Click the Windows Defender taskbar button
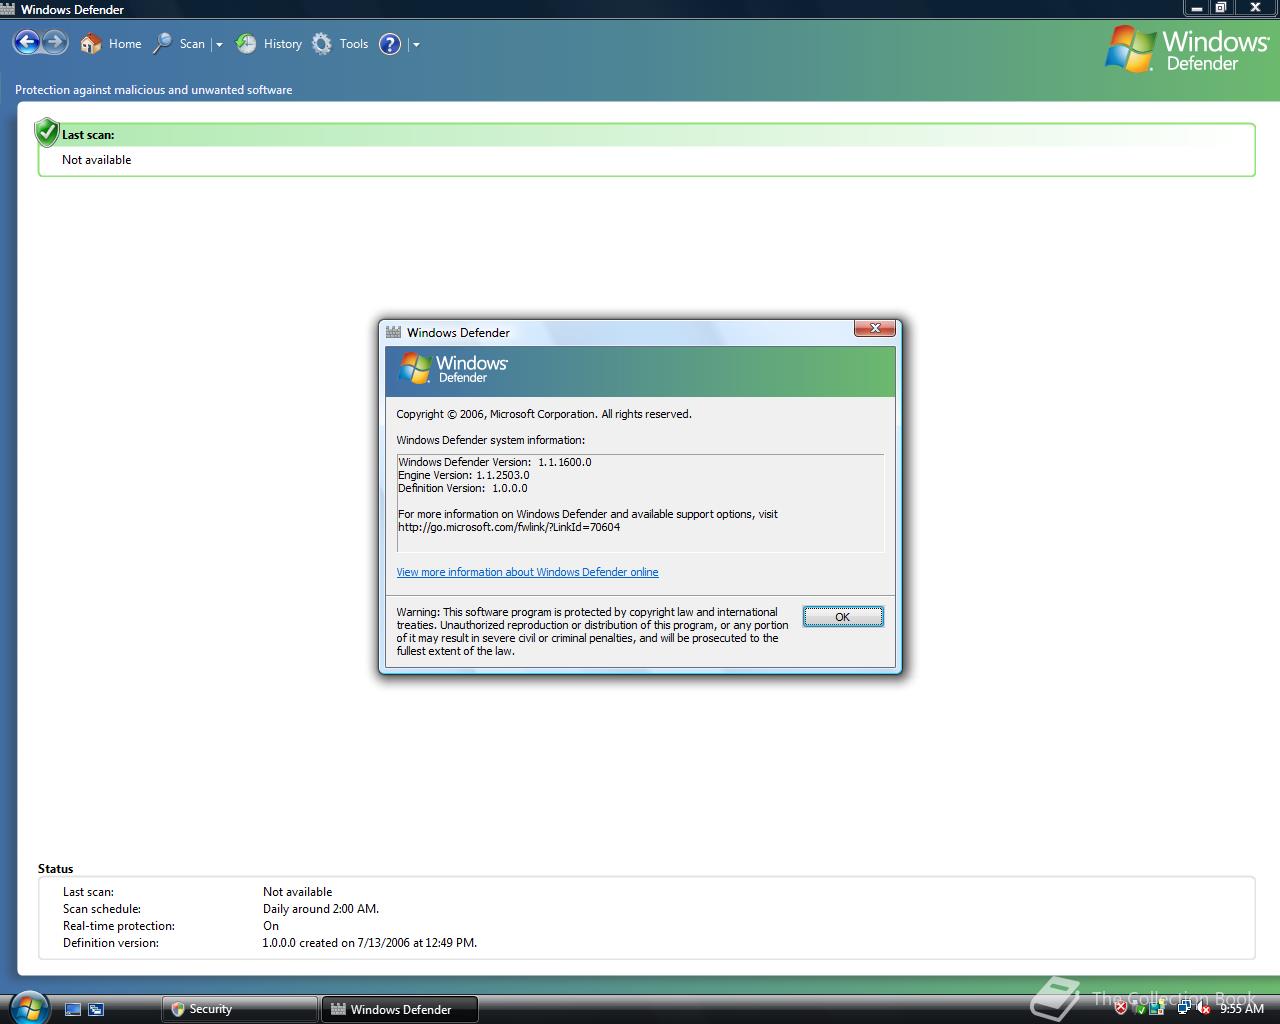The image size is (1280, 1024). point(400,1009)
